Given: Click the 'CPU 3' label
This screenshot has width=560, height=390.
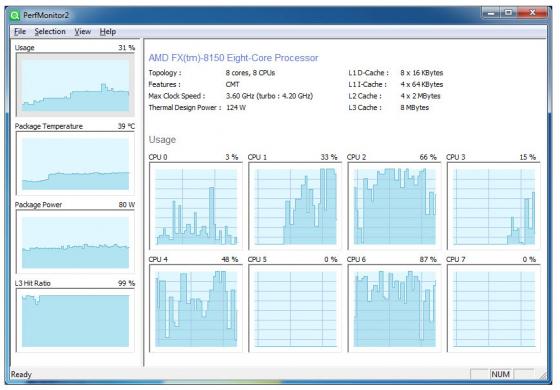Looking at the screenshot, I should (x=456, y=157).
